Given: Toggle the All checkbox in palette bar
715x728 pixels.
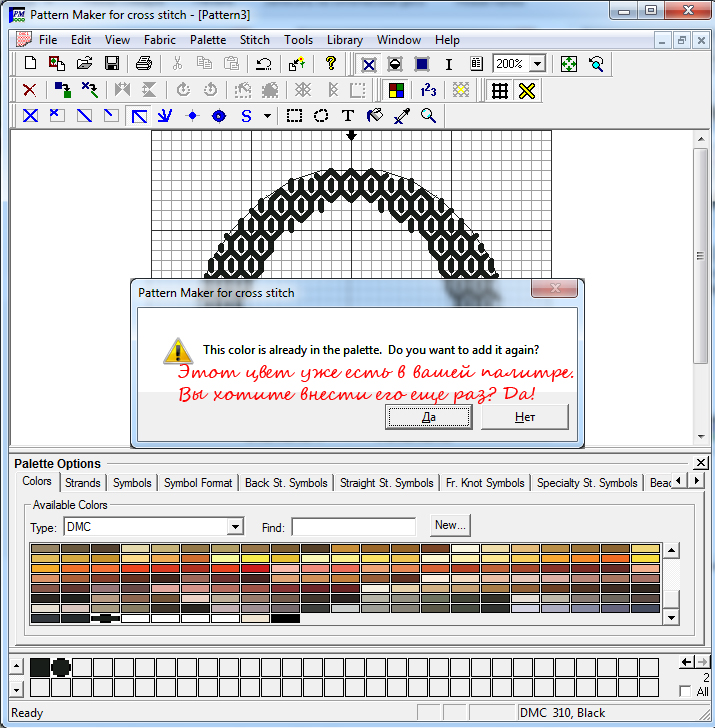Looking at the screenshot, I should tap(685, 691).
